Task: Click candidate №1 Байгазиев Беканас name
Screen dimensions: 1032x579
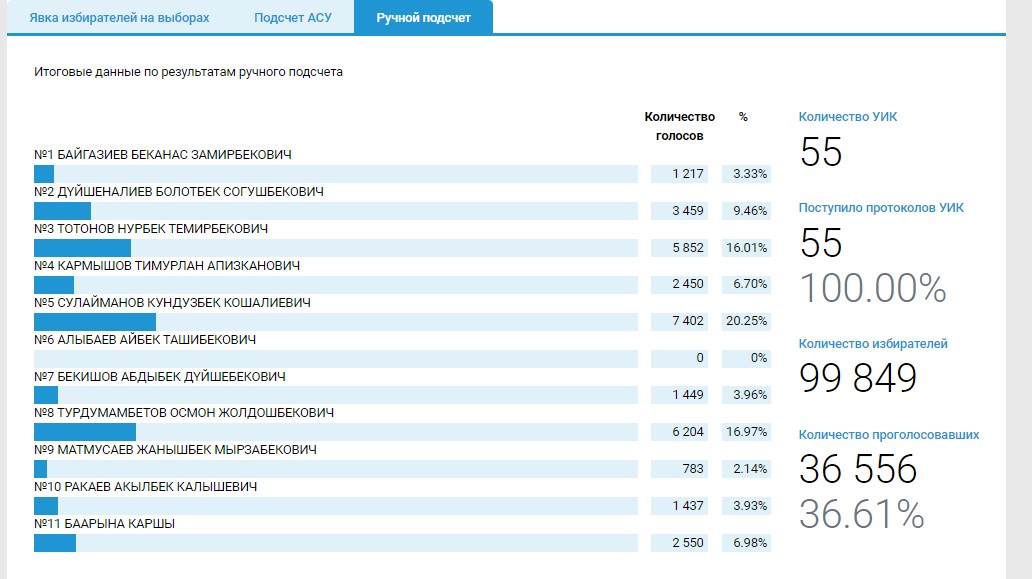Action: coord(162,155)
